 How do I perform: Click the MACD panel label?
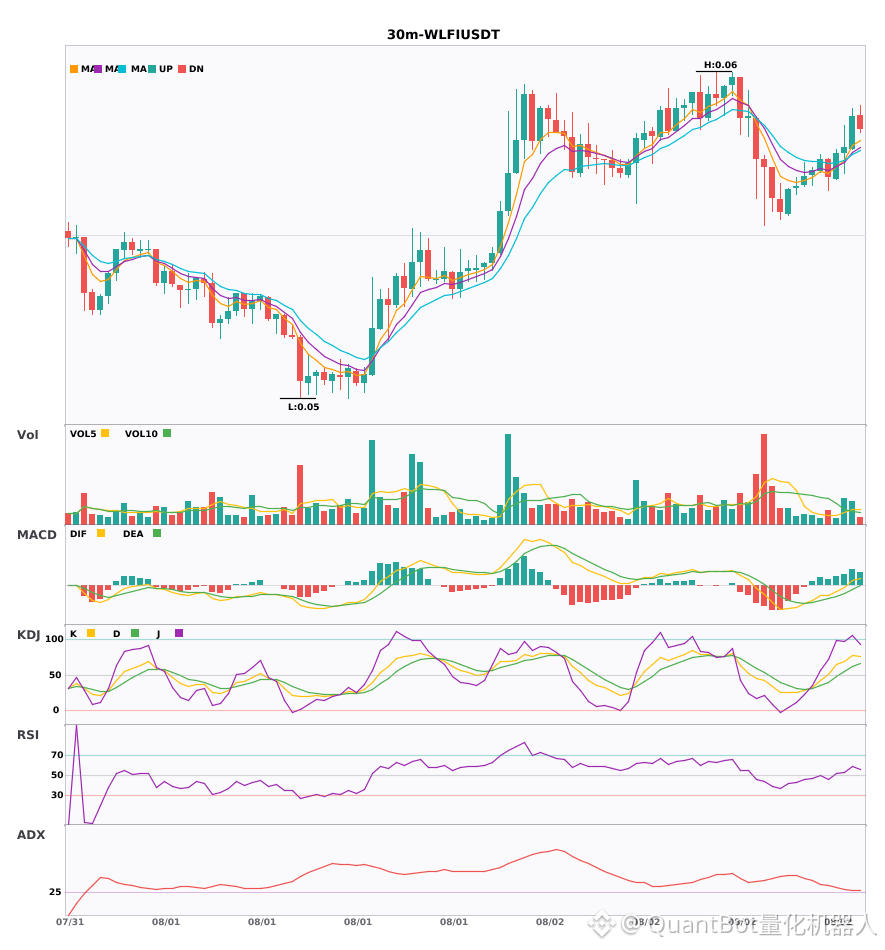[36, 535]
